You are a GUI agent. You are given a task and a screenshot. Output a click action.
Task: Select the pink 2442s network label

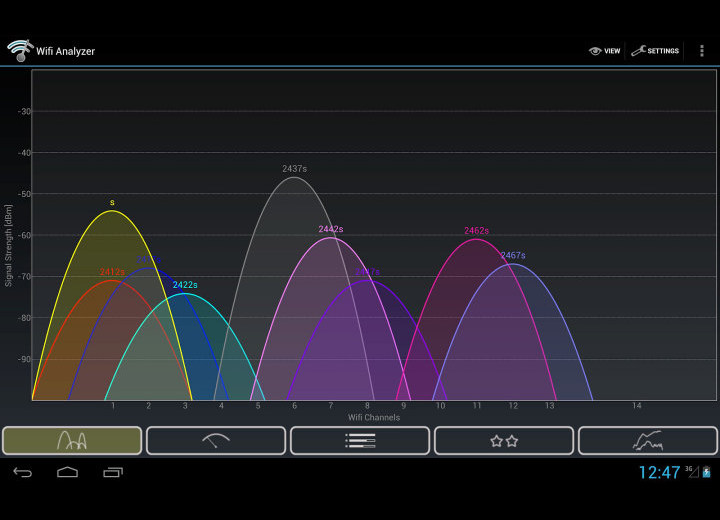(x=331, y=229)
